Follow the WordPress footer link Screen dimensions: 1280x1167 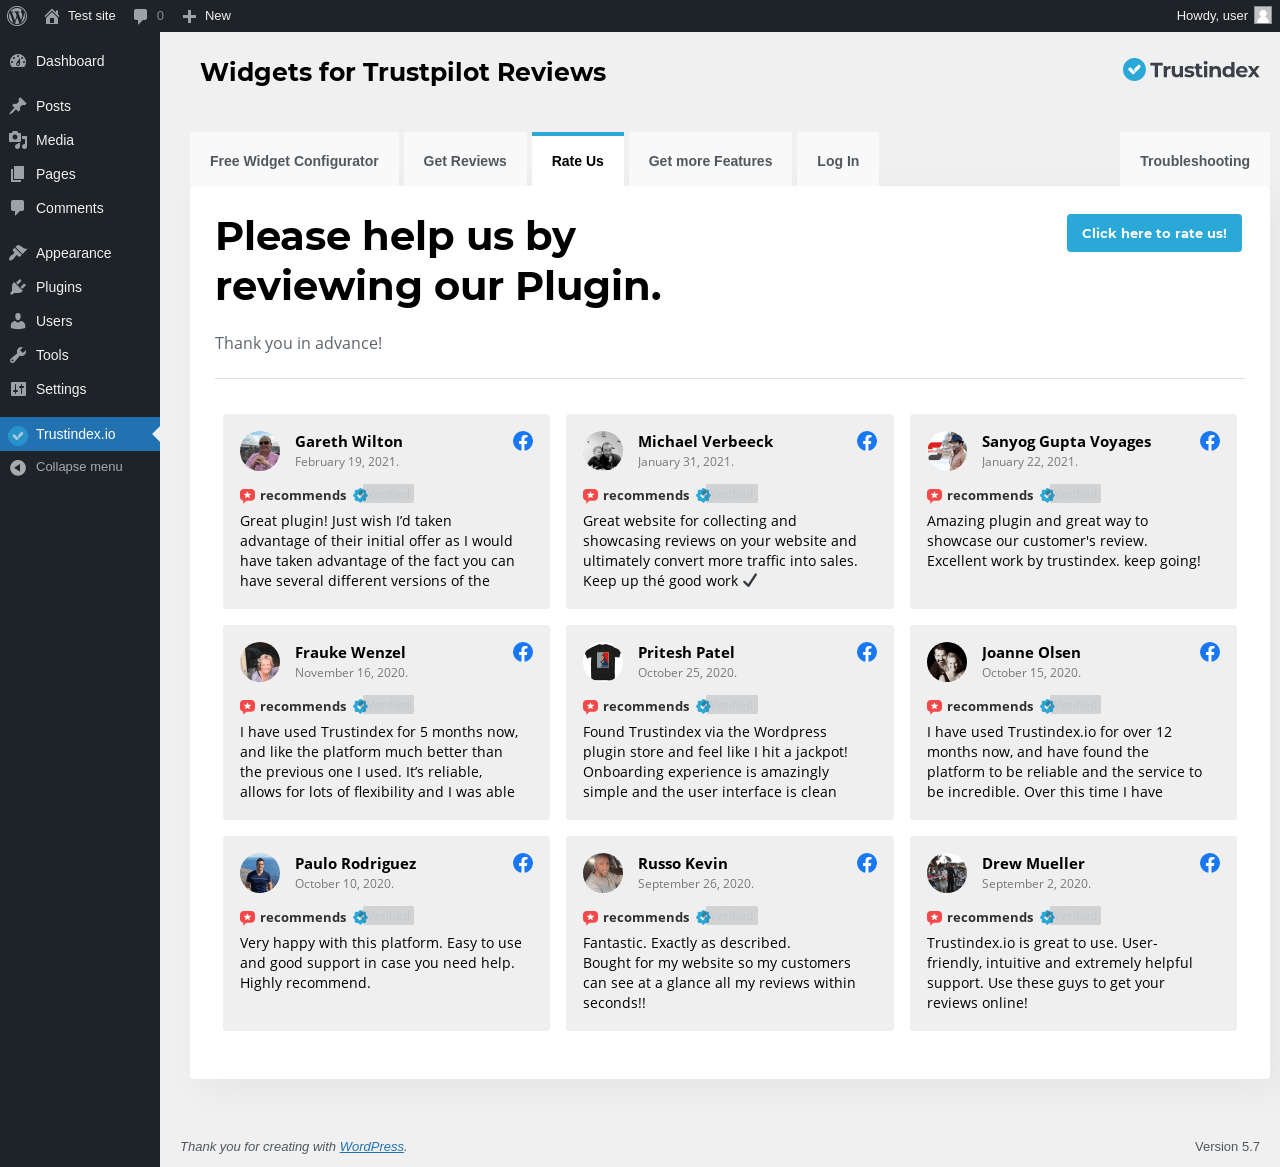371,1147
